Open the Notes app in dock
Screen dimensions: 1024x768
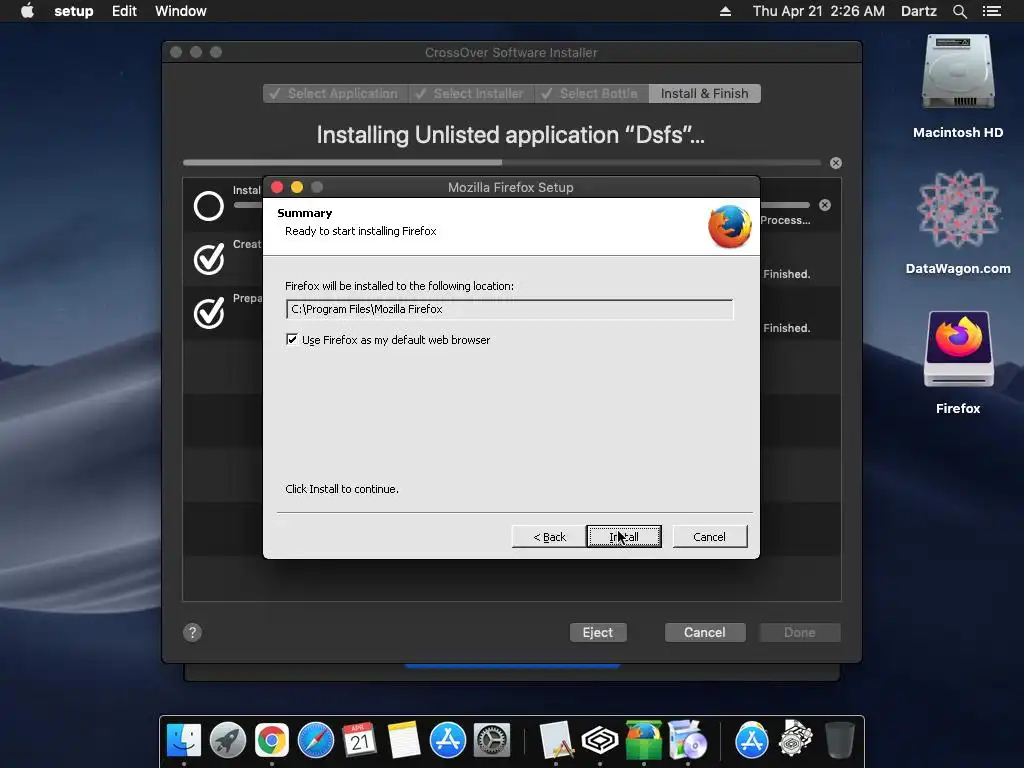(404, 741)
